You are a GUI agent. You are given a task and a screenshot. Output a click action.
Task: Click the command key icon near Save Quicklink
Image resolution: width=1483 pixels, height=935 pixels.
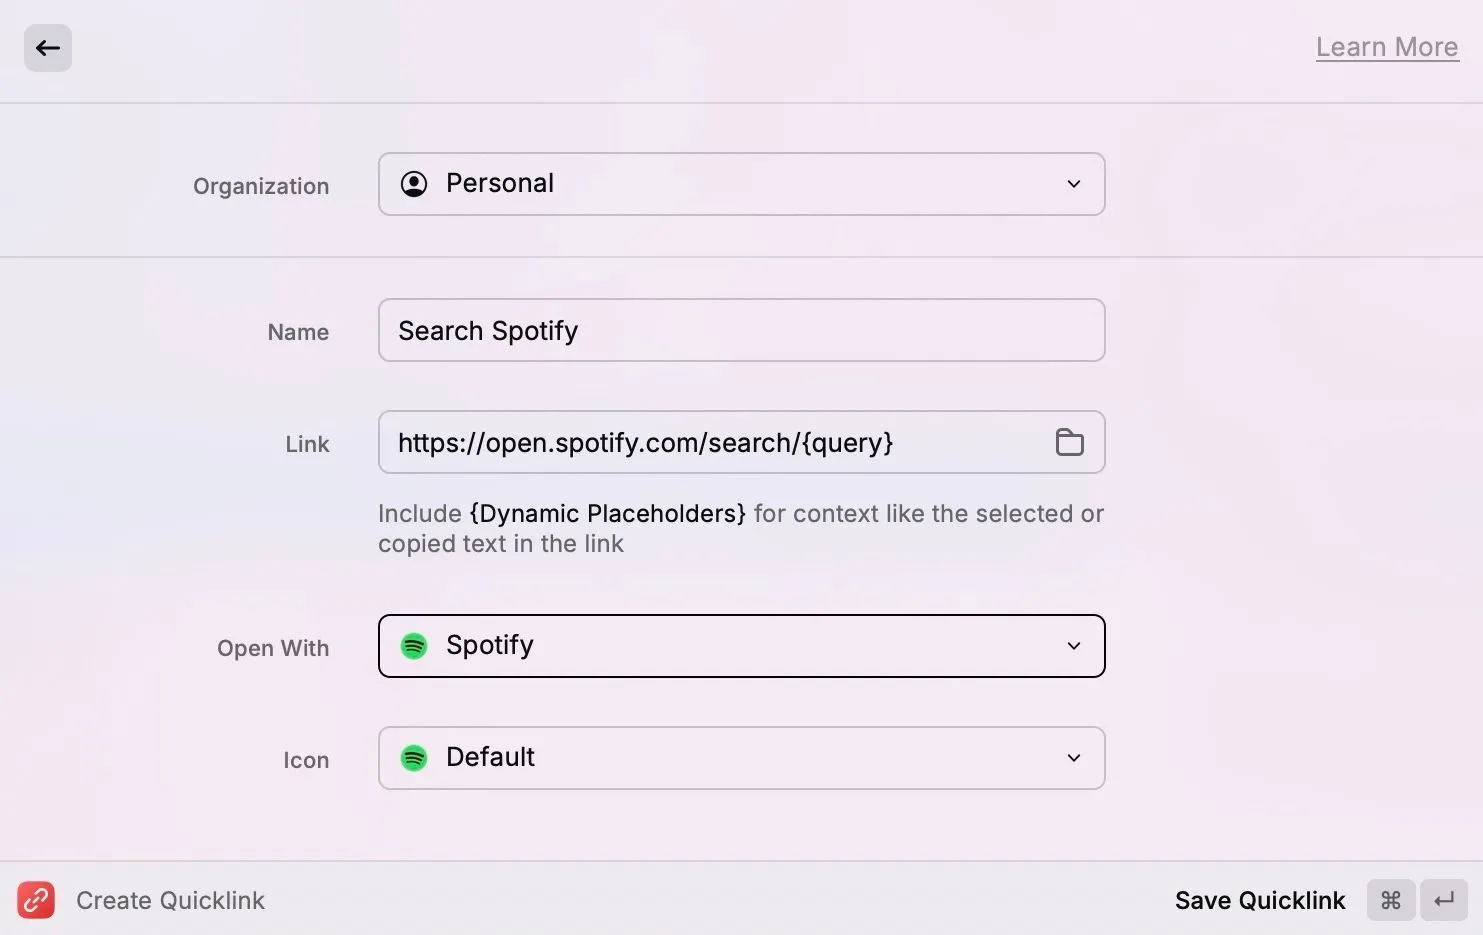[1389, 899]
